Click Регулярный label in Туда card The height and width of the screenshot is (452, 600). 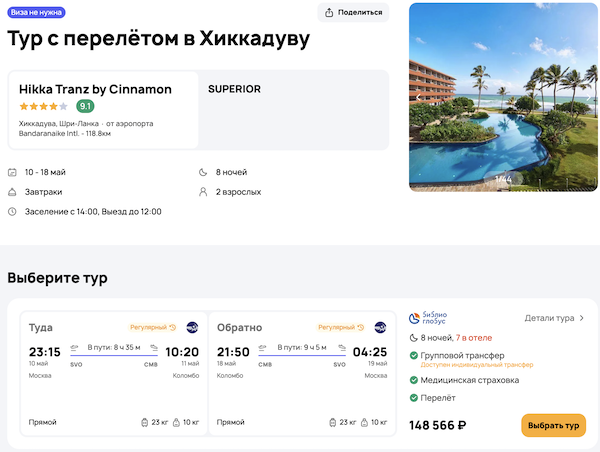[x=152, y=327]
